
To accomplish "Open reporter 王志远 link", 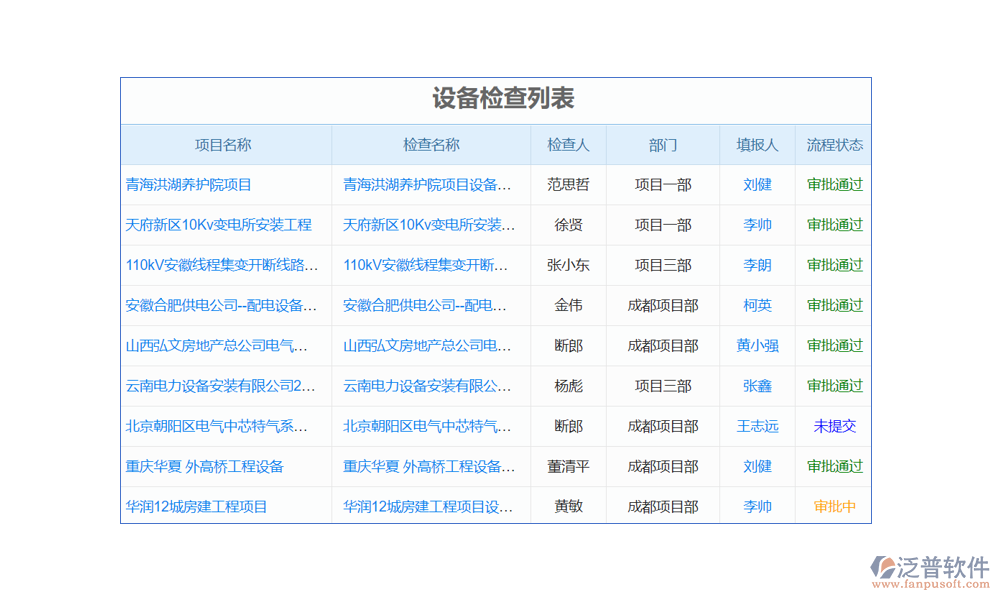I will tap(757, 426).
